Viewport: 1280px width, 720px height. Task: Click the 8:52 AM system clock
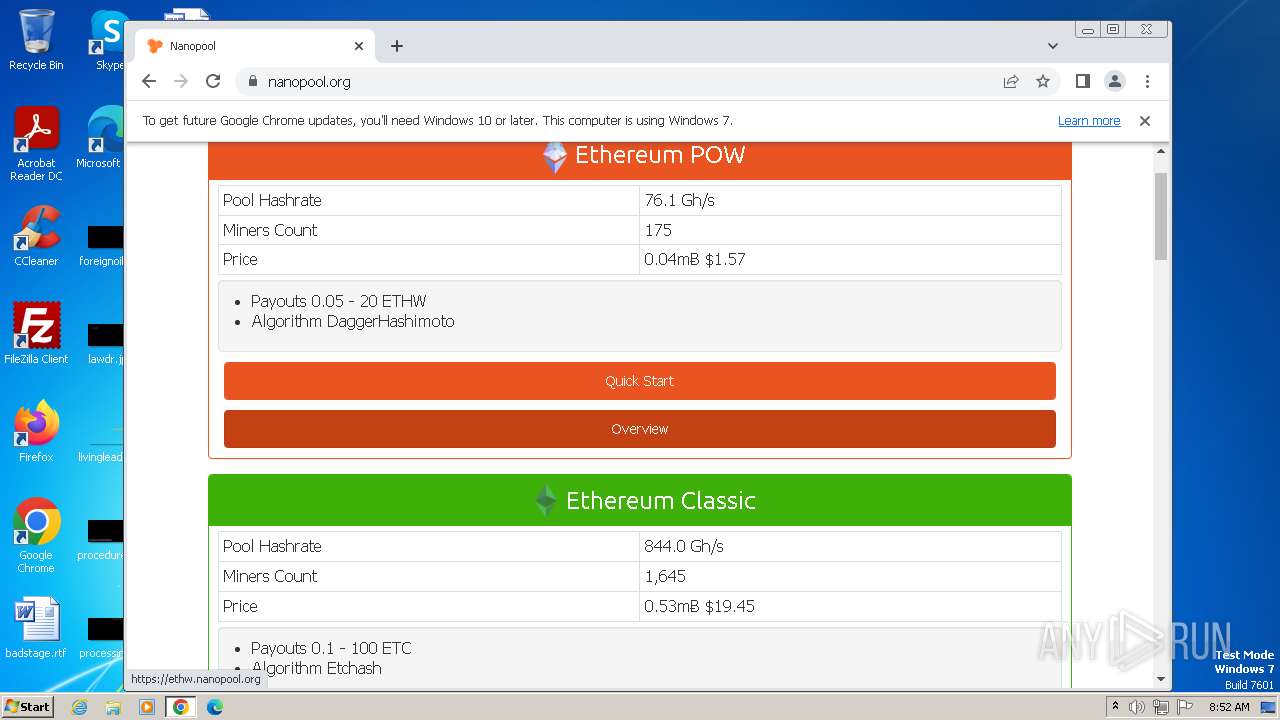pyautogui.click(x=1230, y=707)
